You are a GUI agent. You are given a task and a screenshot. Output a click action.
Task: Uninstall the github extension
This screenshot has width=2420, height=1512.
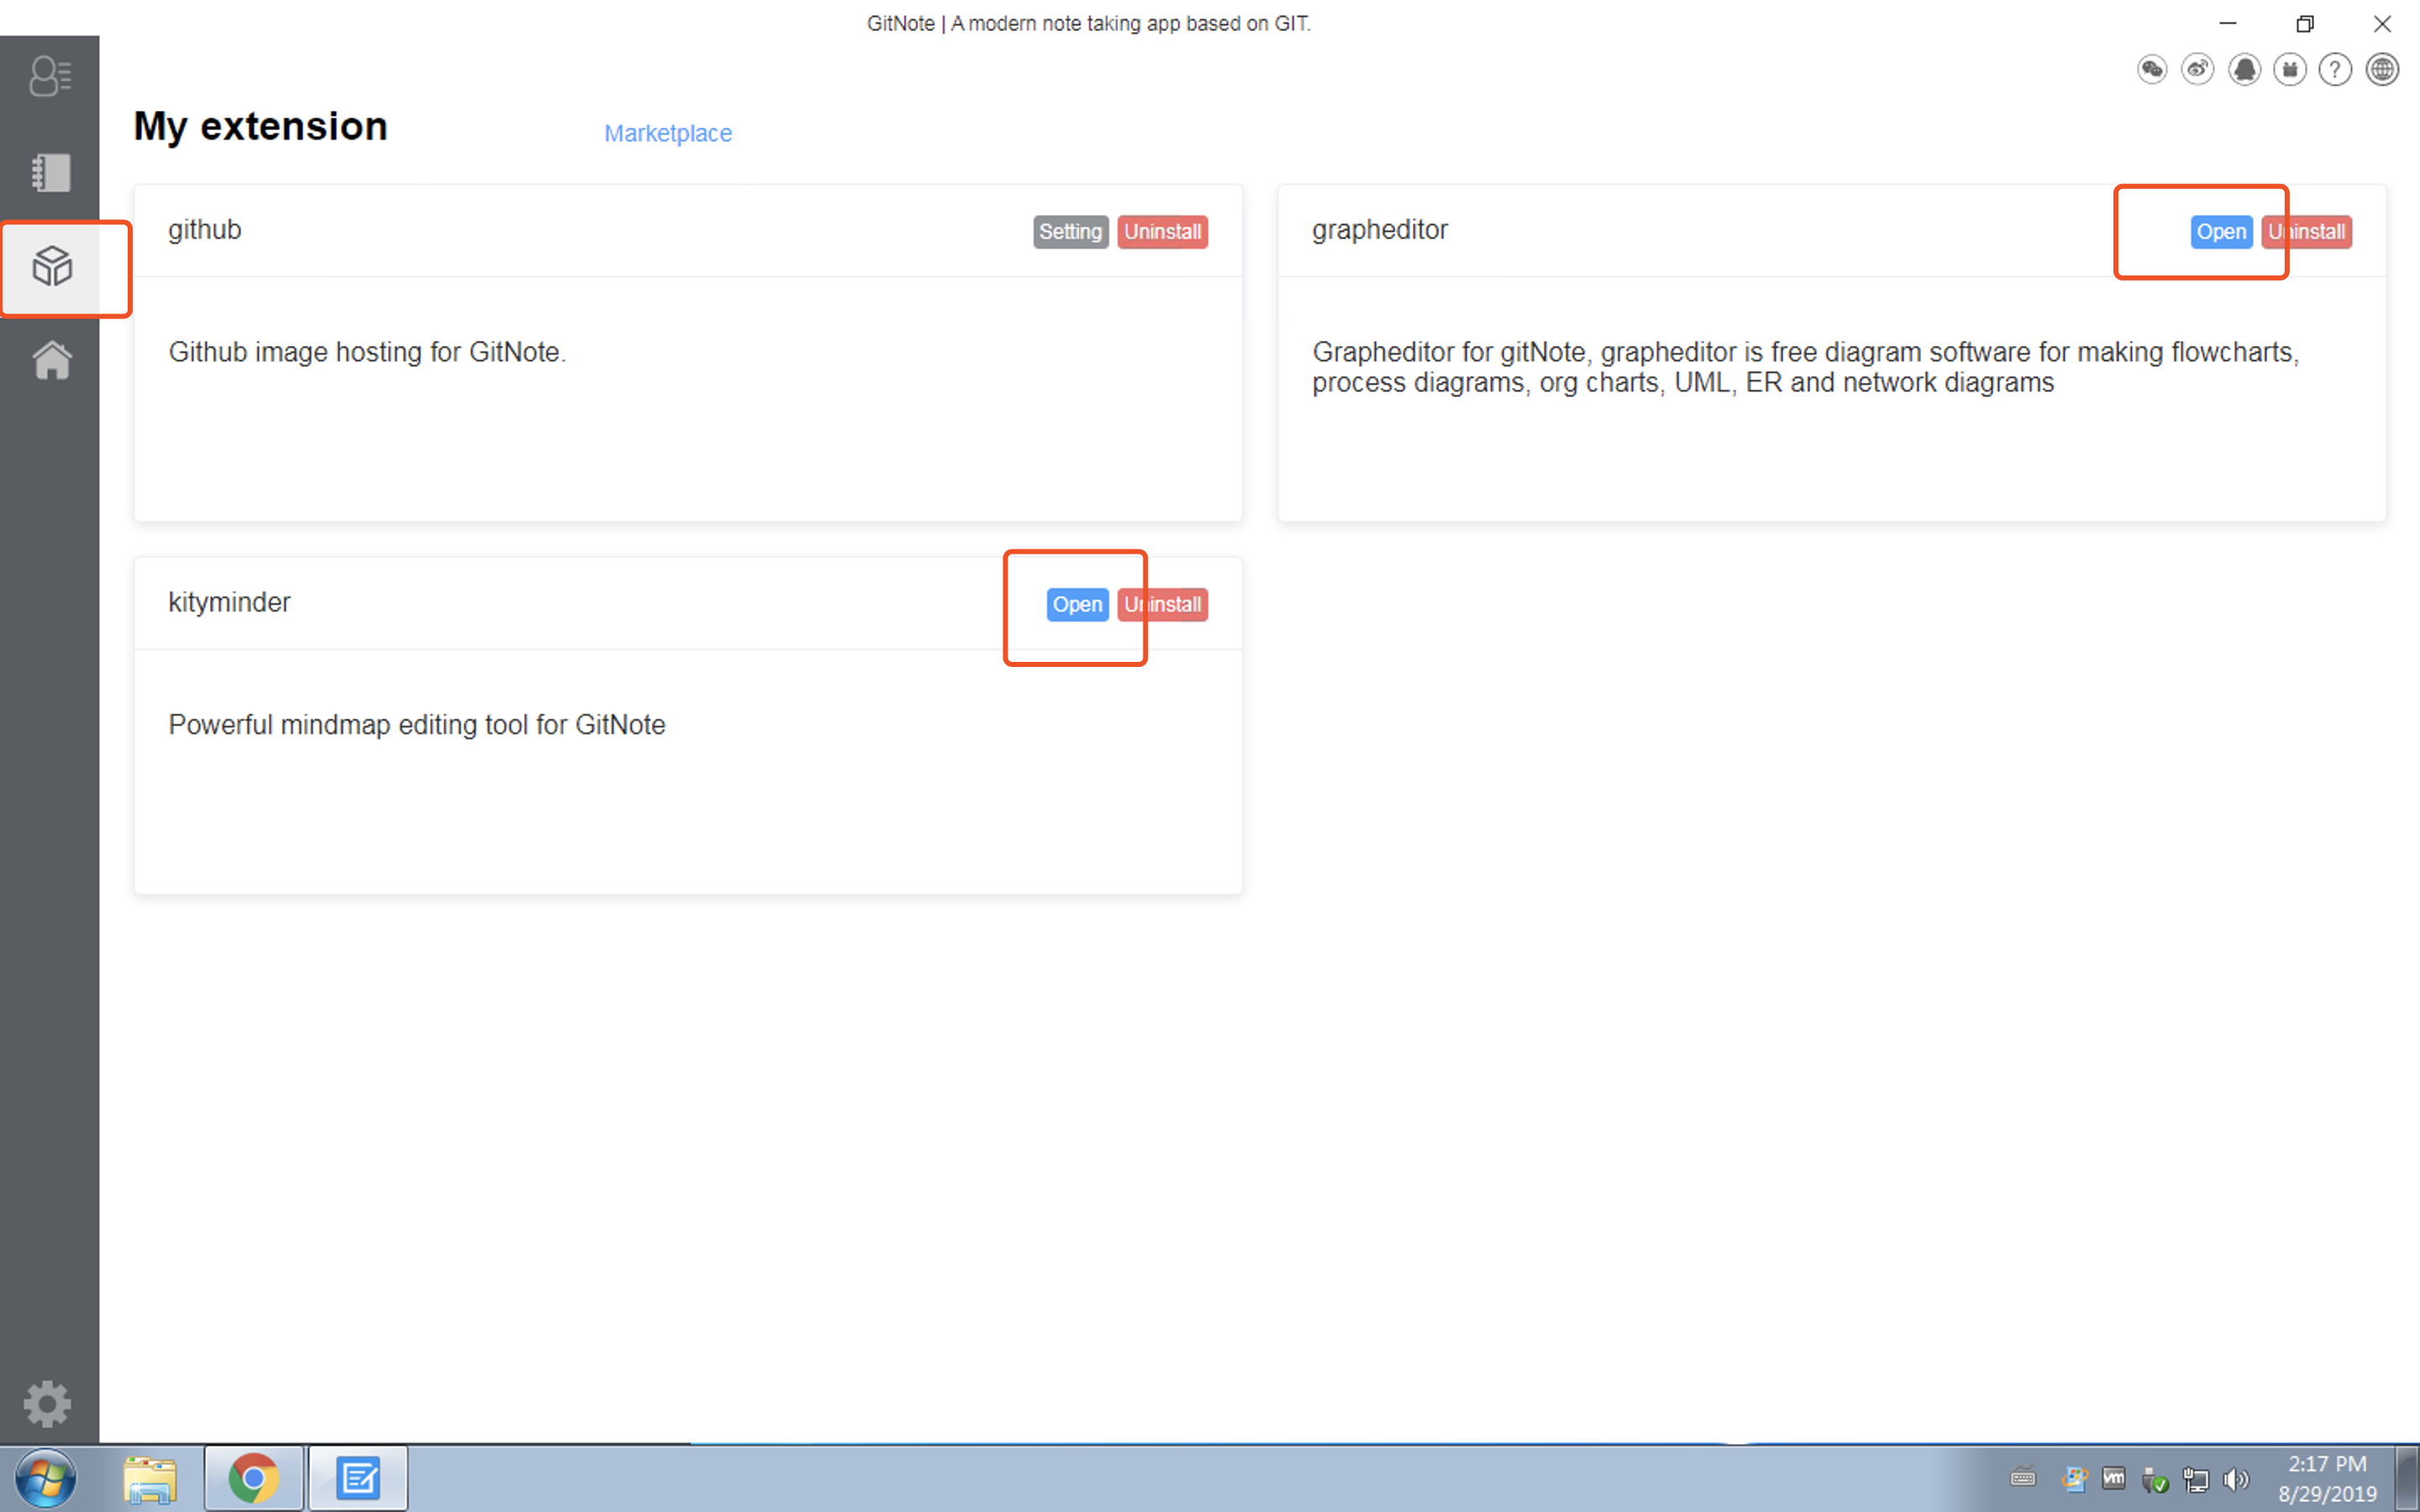click(1162, 232)
